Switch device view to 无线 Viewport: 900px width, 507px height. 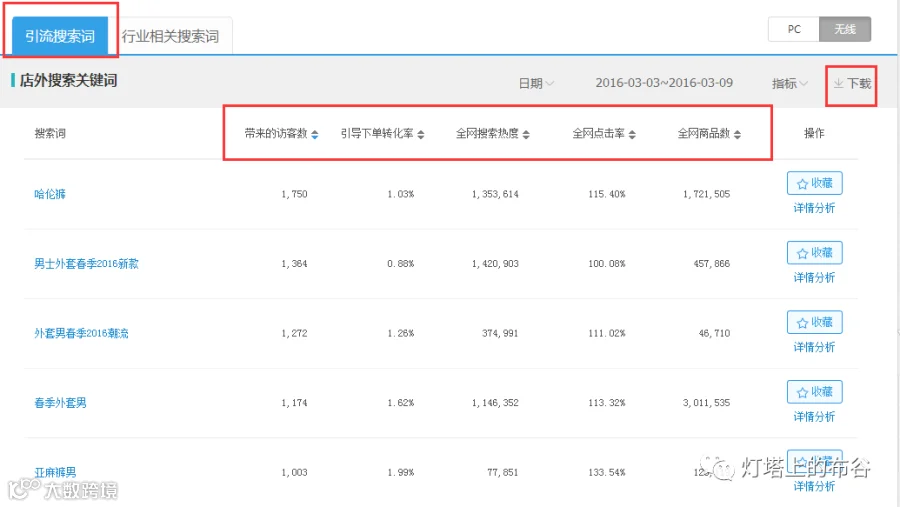pyautogui.click(x=845, y=29)
